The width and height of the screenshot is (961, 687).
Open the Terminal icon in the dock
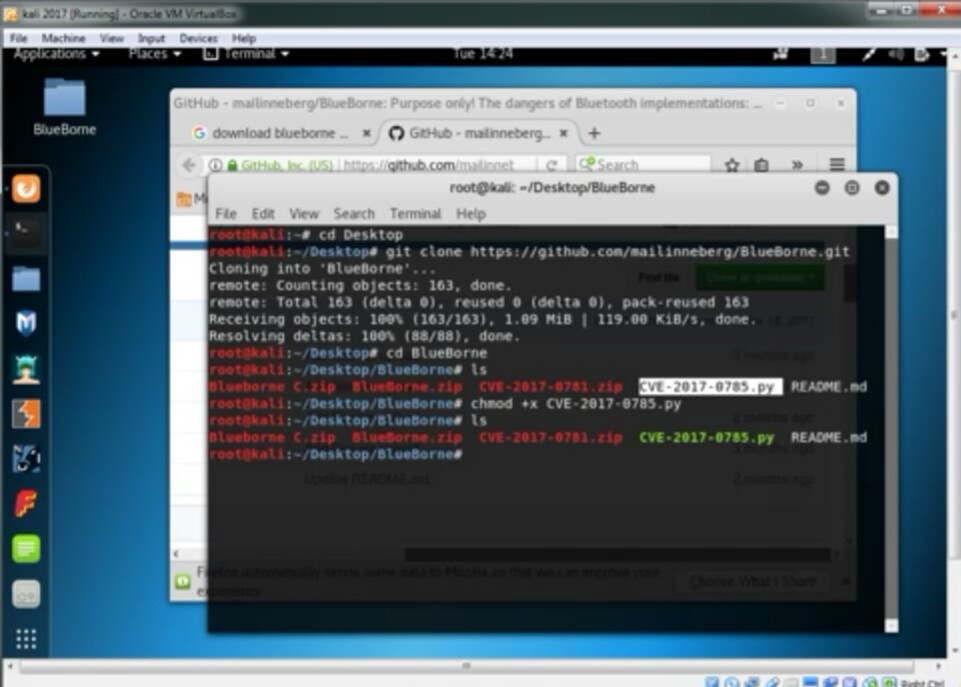26,233
